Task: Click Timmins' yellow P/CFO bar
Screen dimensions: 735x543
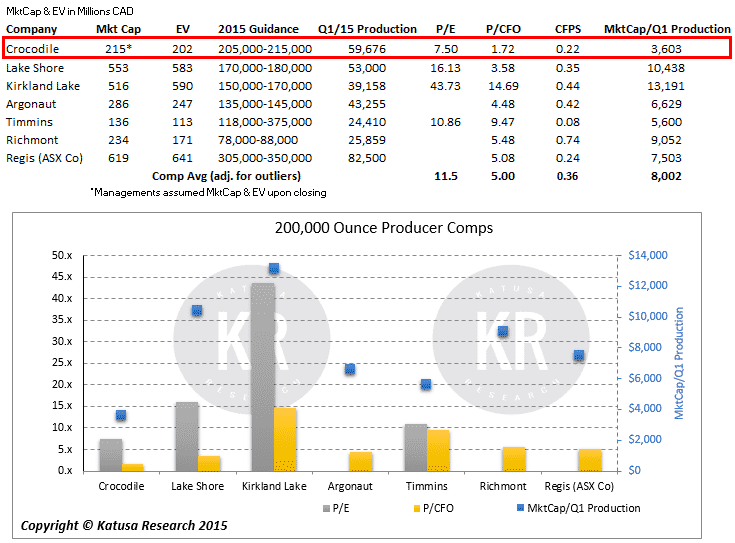Action: 438,451
